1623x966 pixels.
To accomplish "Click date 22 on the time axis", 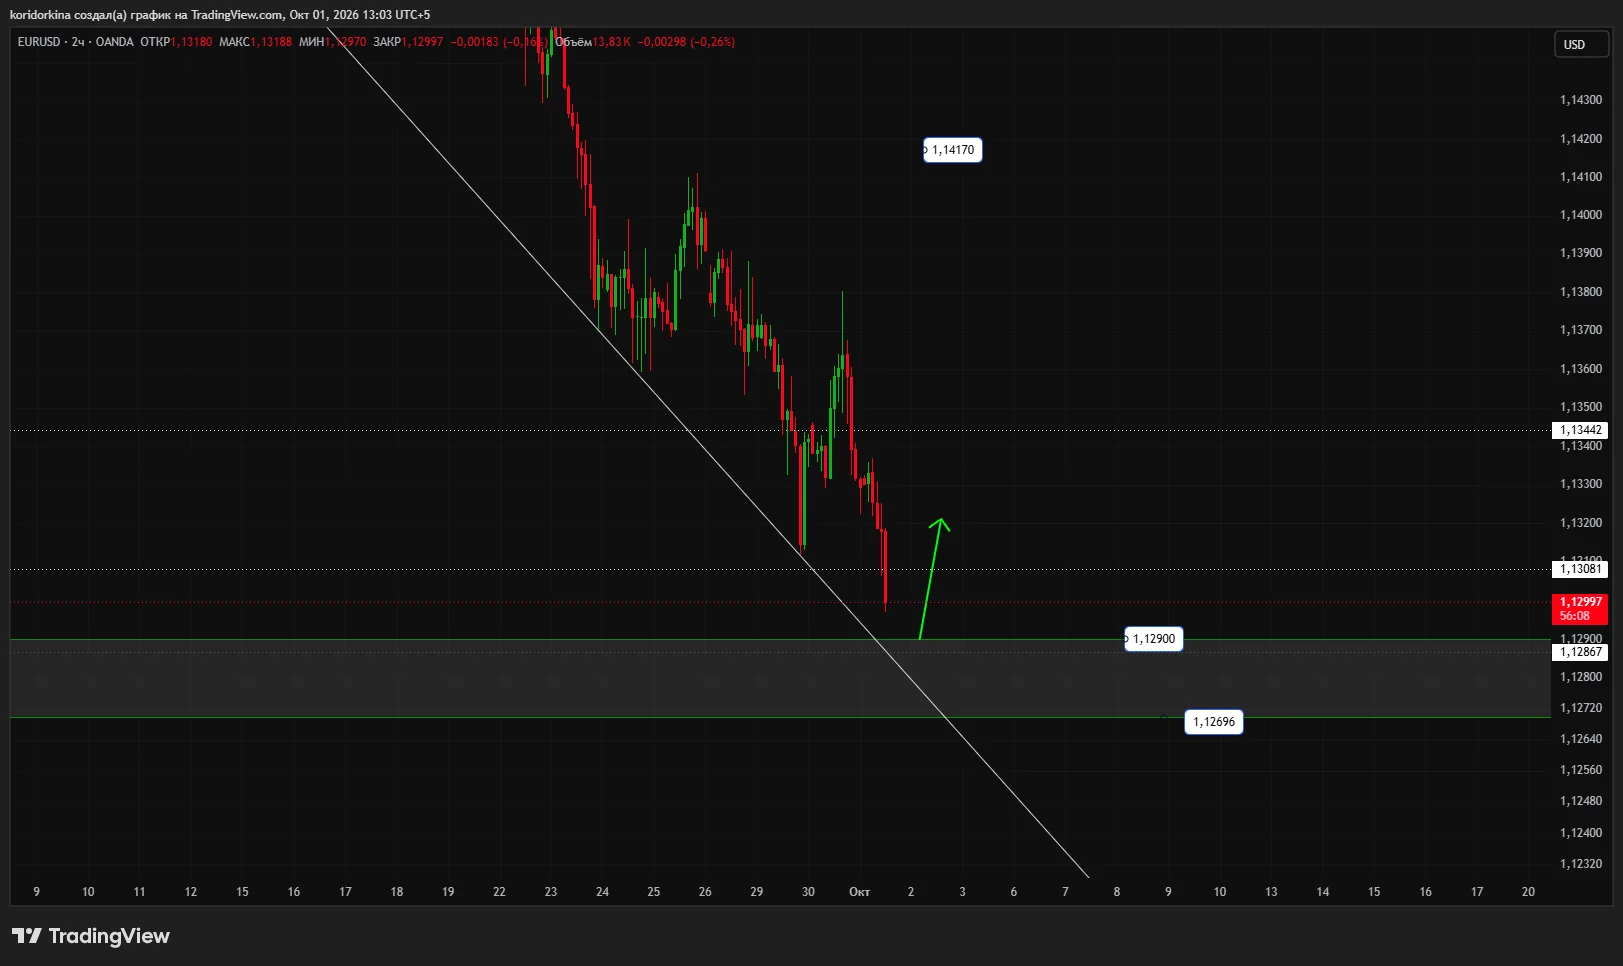I will click(499, 892).
